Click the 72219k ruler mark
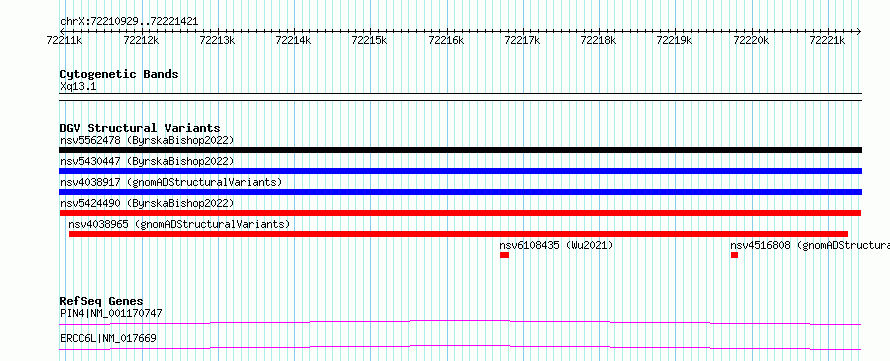 675,40
